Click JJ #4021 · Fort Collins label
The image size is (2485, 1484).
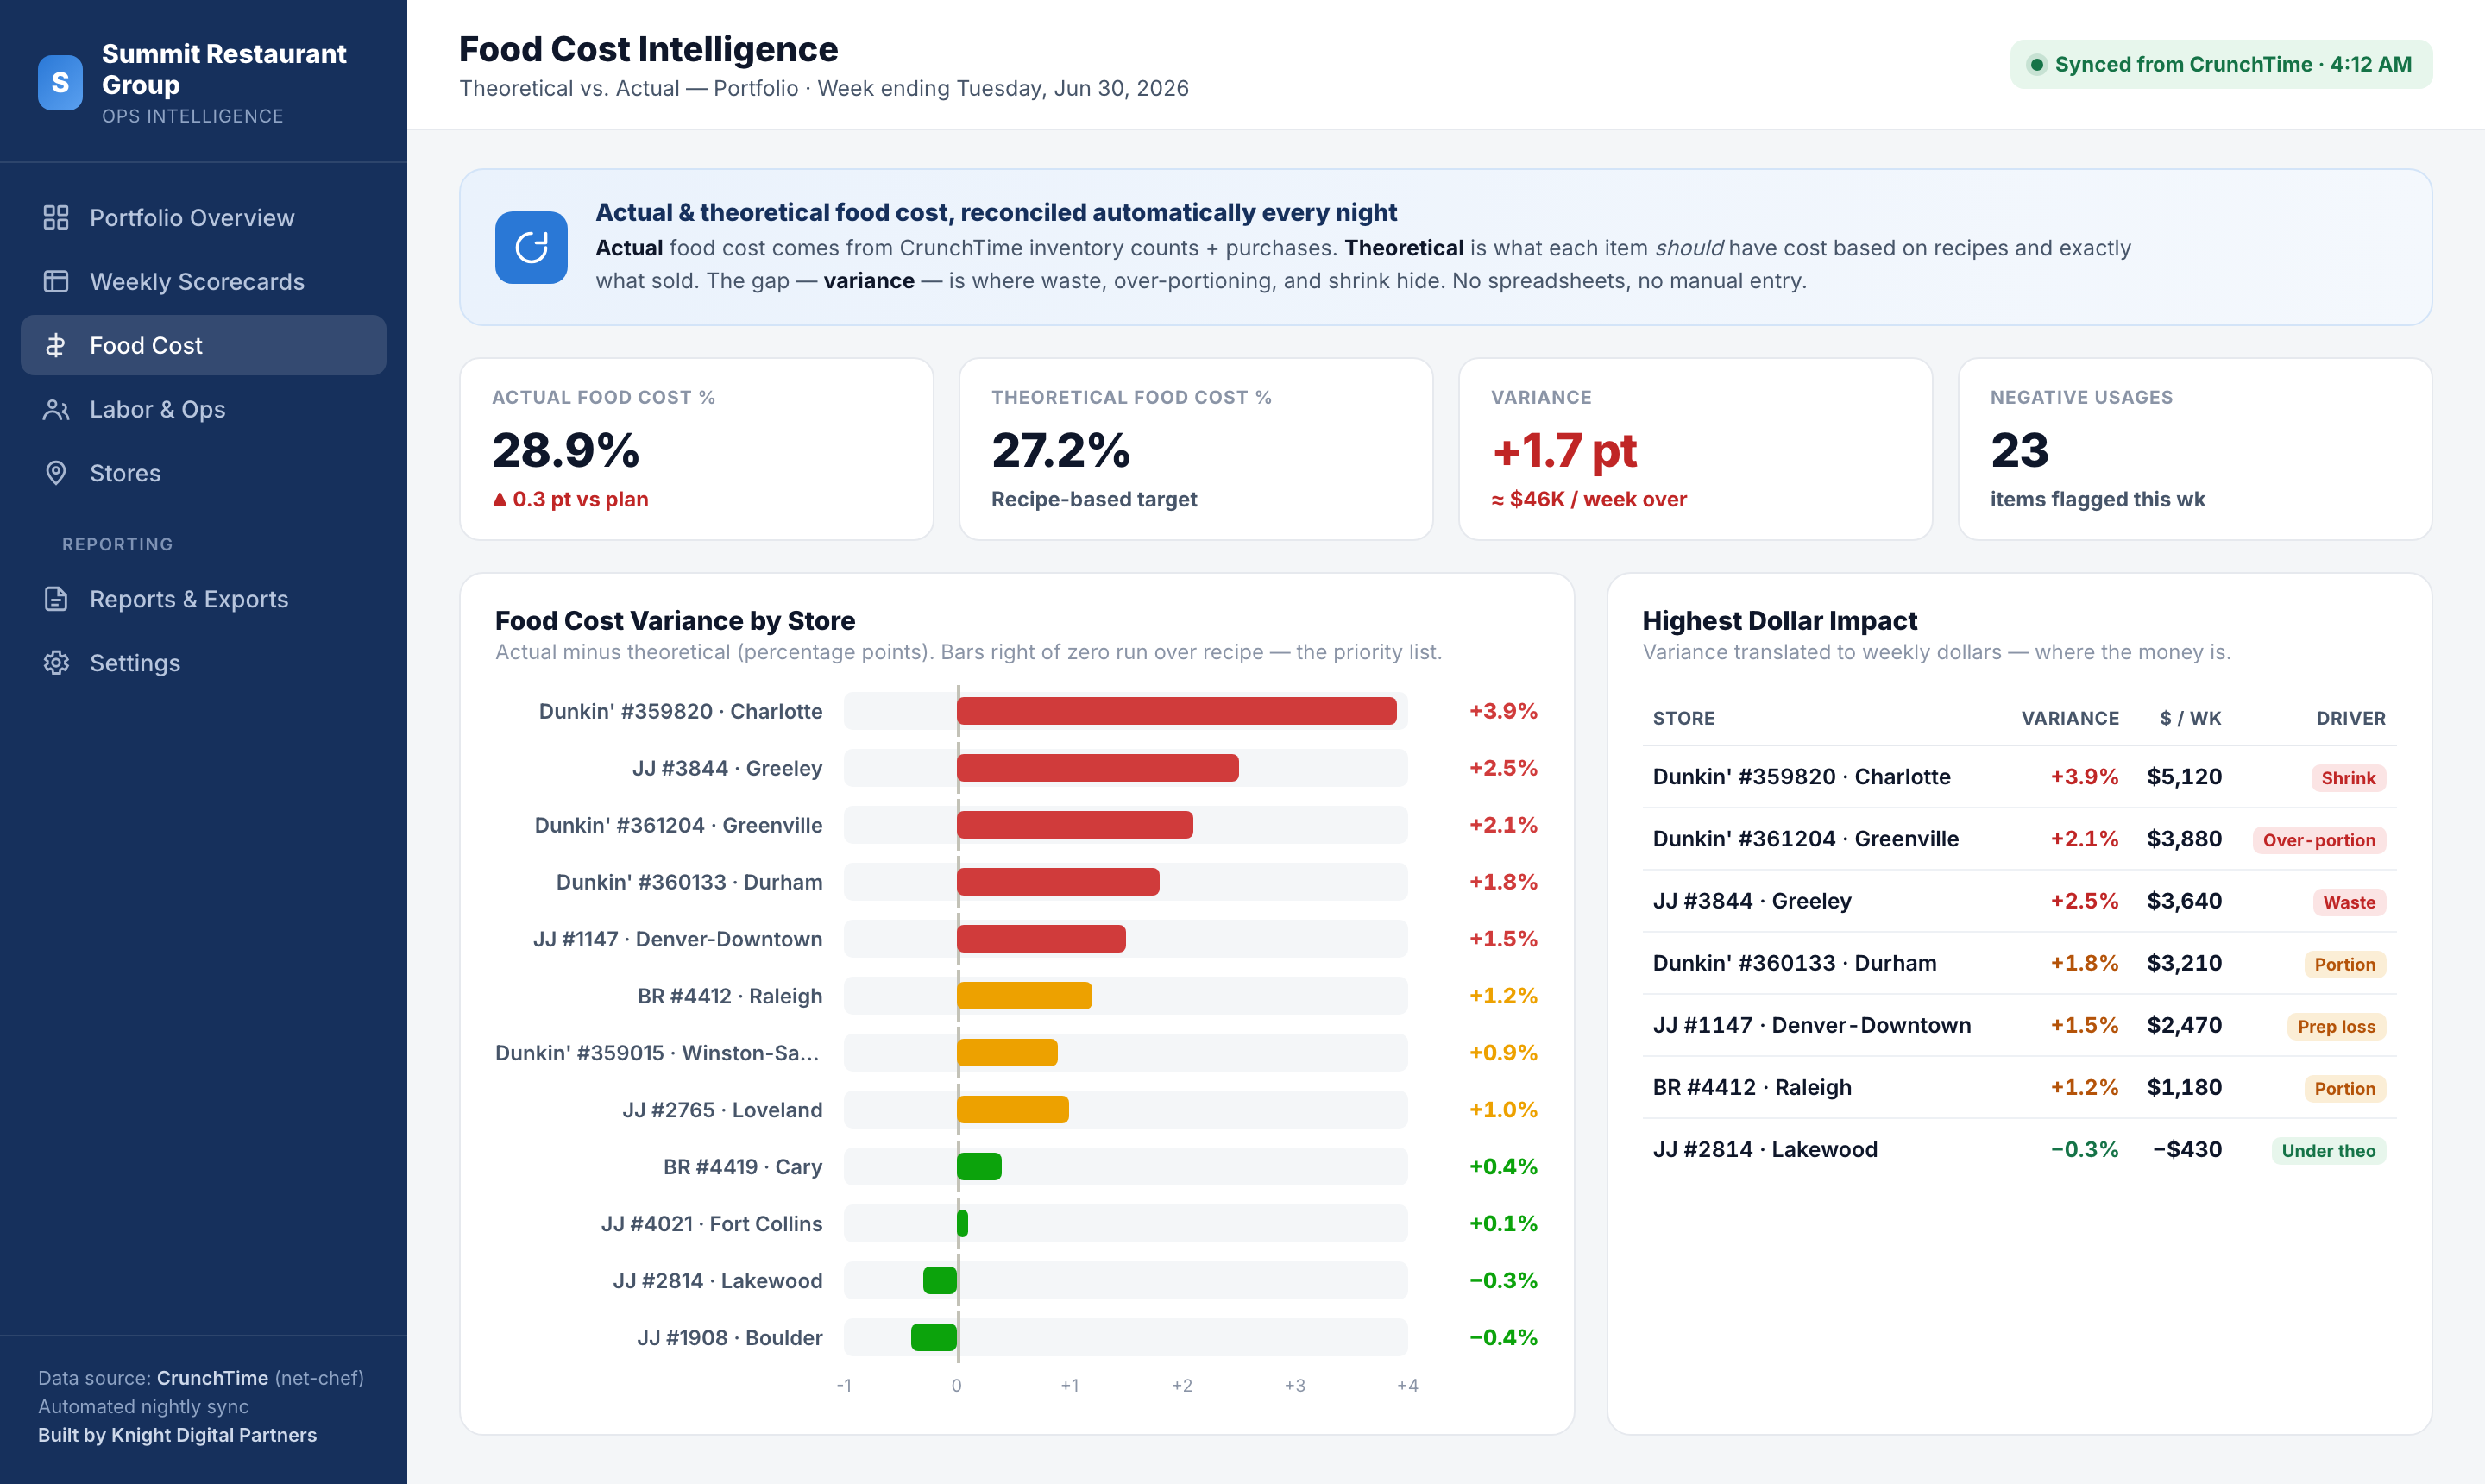coord(712,1224)
